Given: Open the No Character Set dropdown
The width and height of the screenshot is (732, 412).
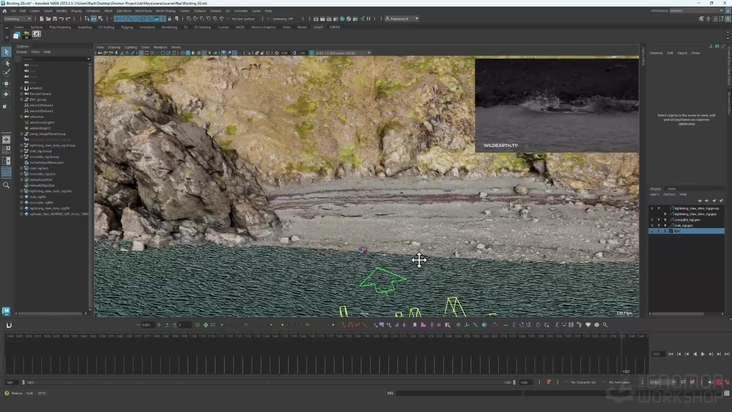Looking at the screenshot, I should 584,382.
